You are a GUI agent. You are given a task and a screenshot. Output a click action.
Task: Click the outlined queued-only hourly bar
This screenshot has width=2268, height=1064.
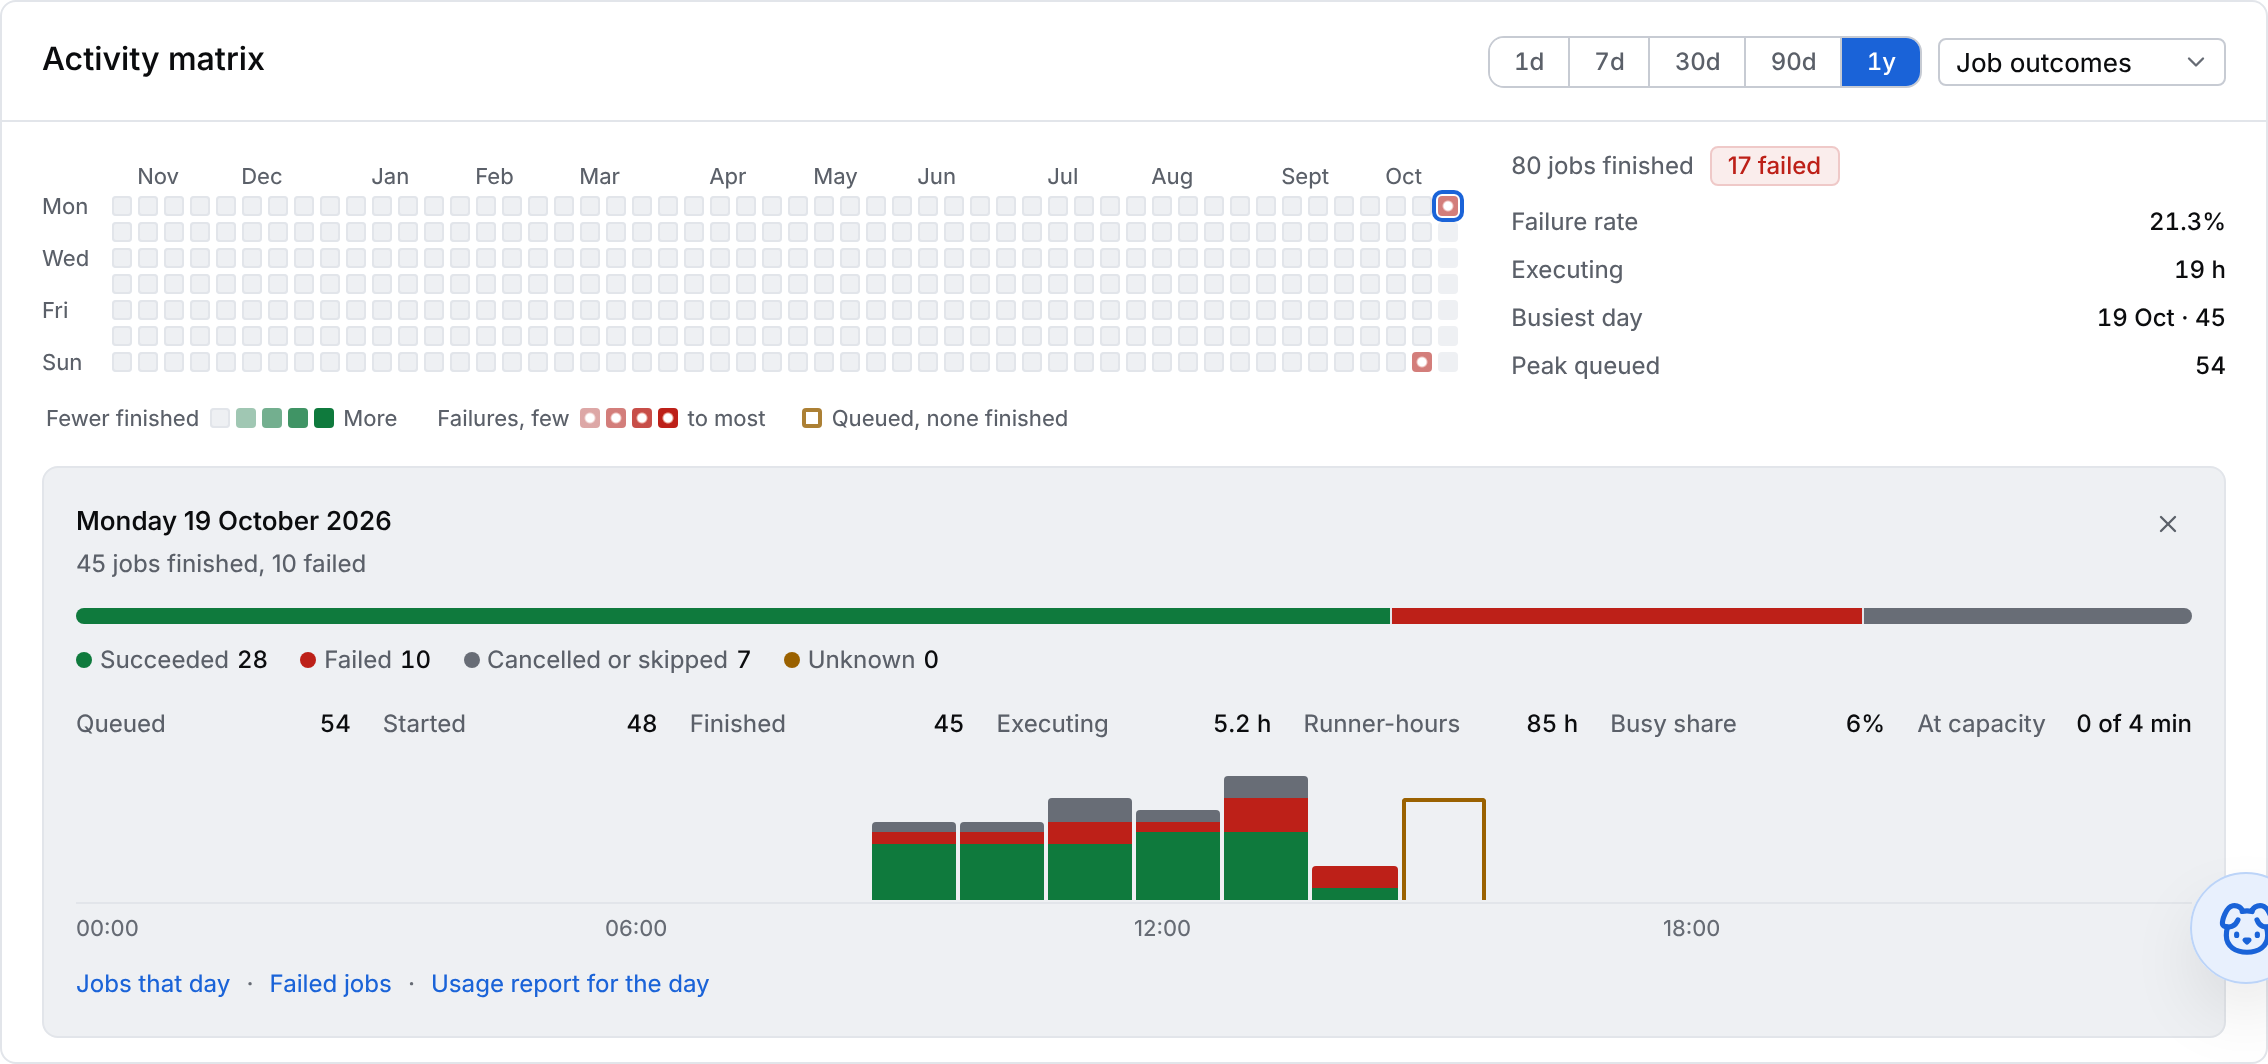pyautogui.click(x=1444, y=849)
